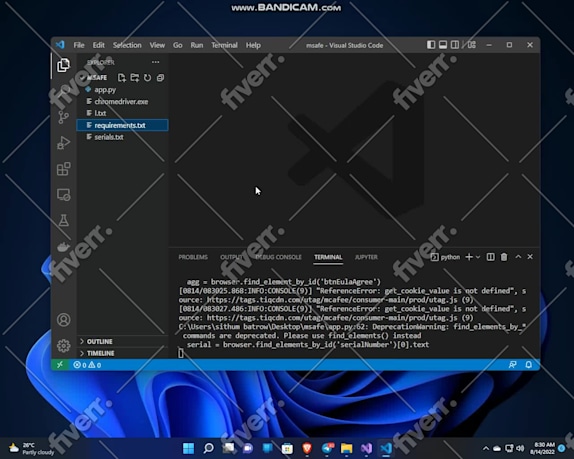The width and height of the screenshot is (574, 459).
Task: Add a new terminal with plus icon
Action: tap(469, 257)
